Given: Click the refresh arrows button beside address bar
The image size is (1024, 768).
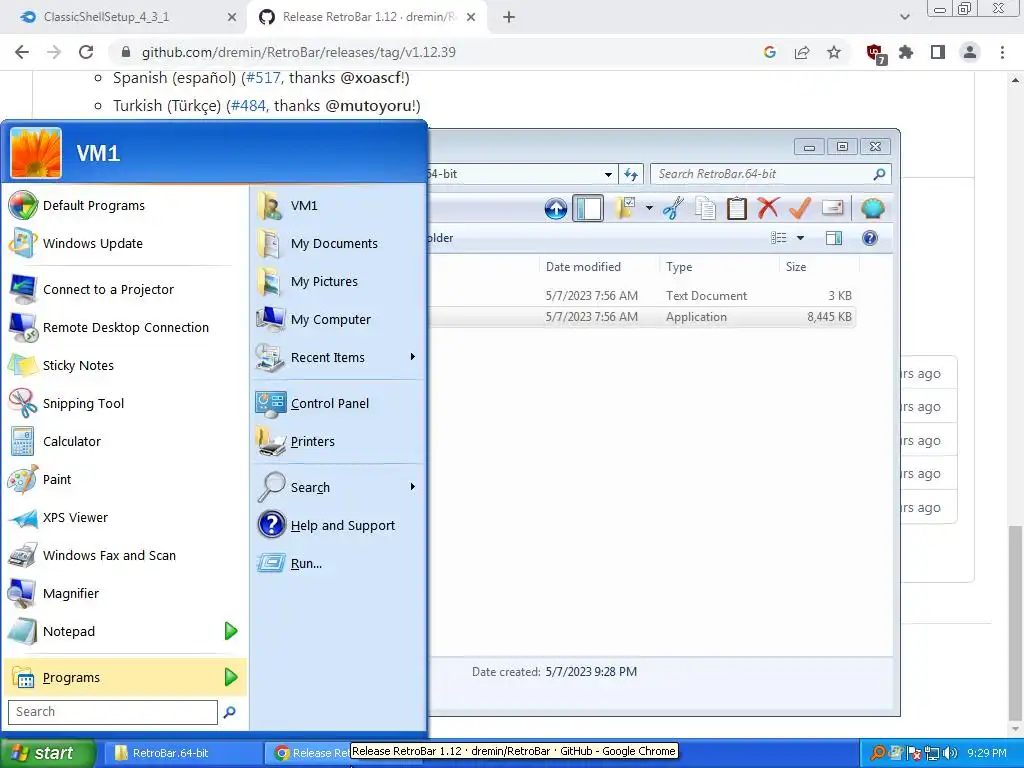Looking at the screenshot, I should pyautogui.click(x=630, y=174).
